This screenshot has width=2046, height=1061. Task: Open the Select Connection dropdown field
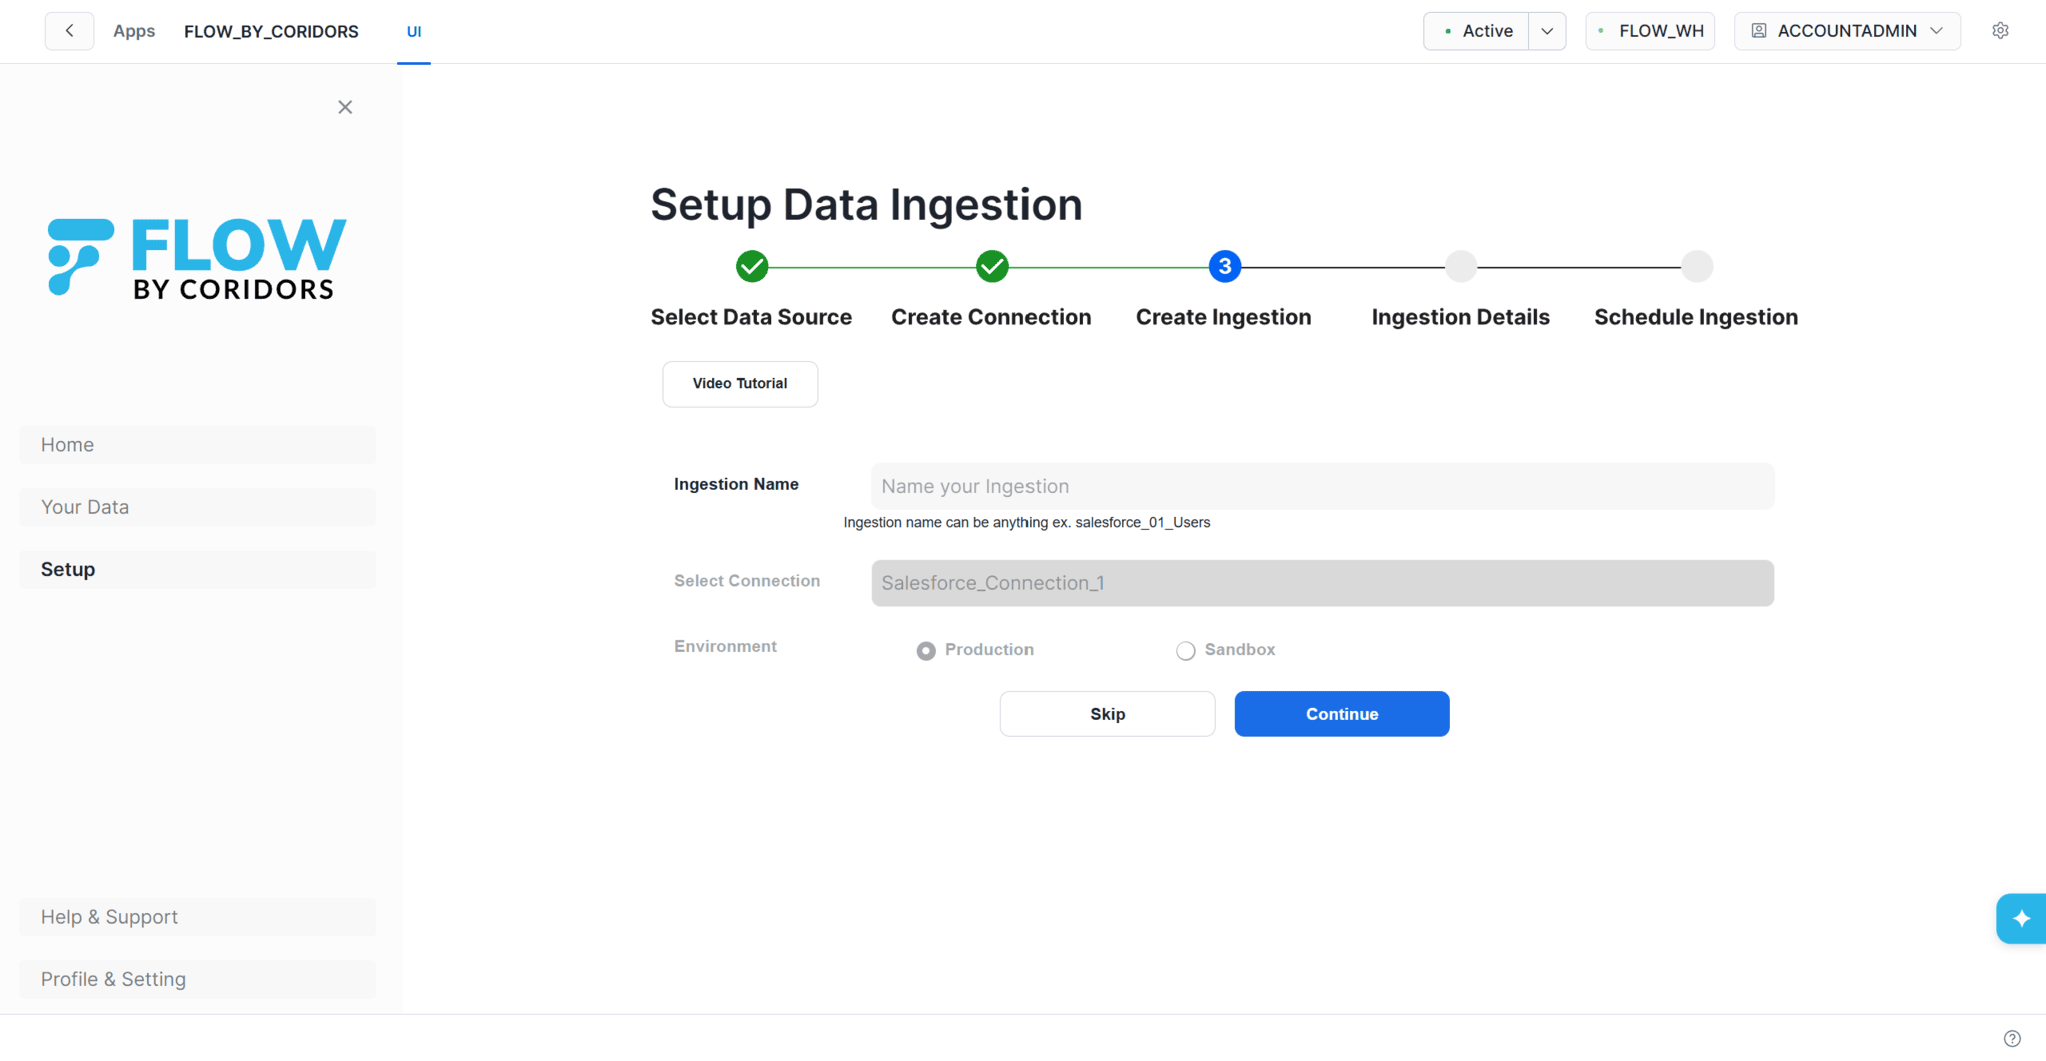(x=1322, y=583)
